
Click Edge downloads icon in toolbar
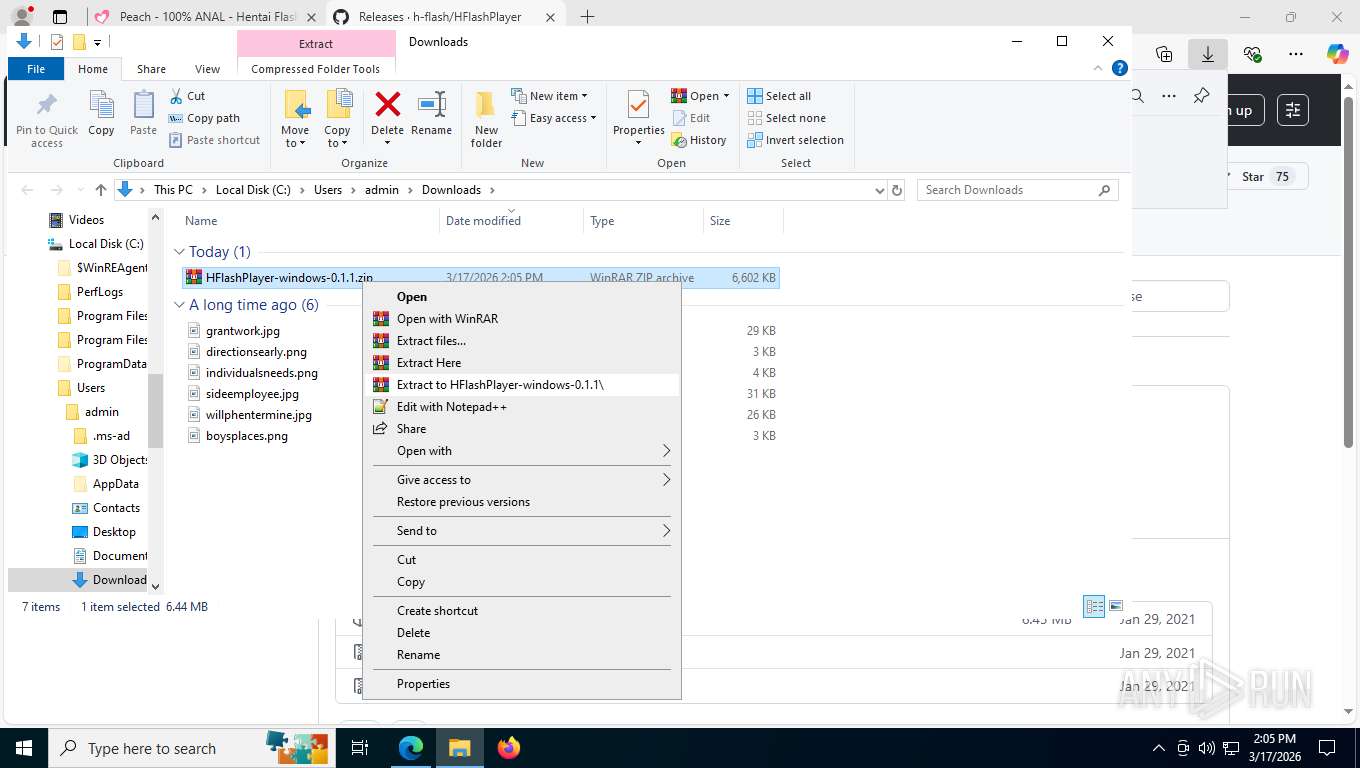point(1207,54)
